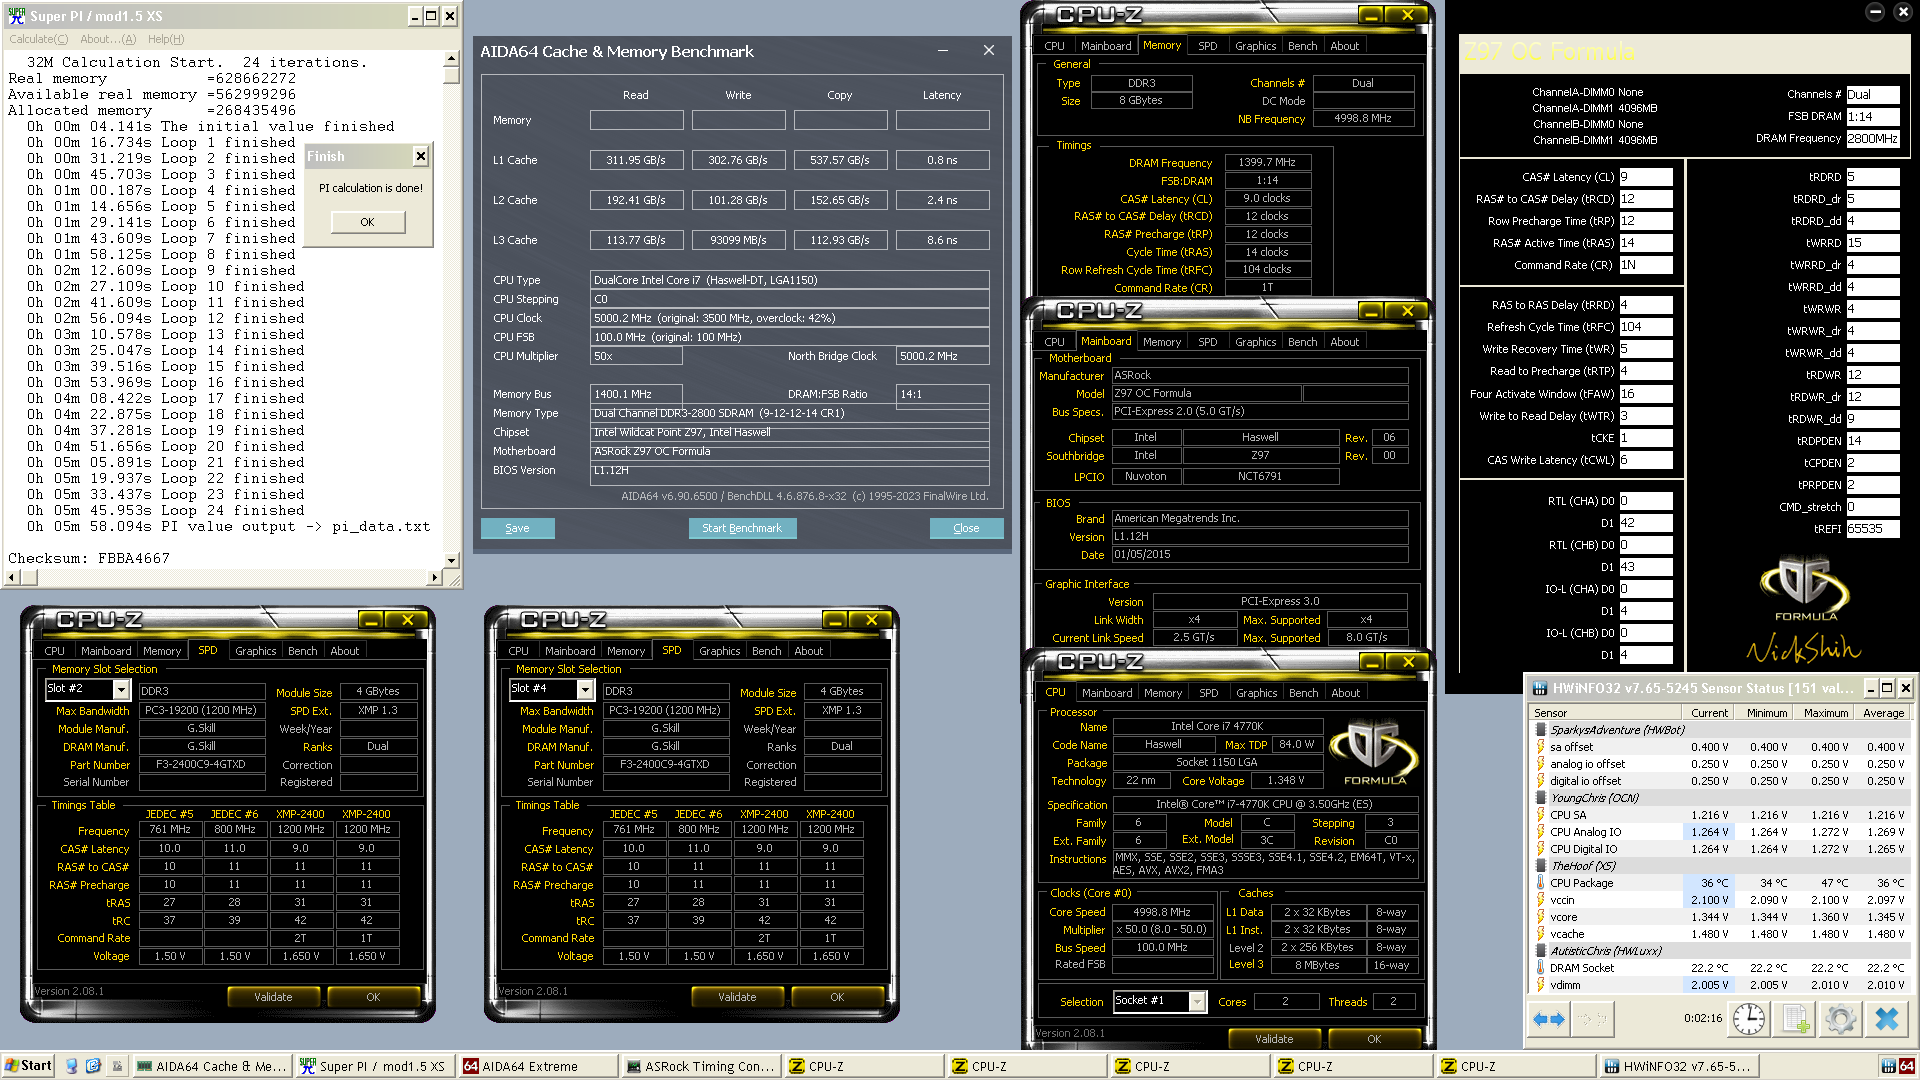
Task: Click Refresh Cycle Time (tRFC) field
Action: (1646, 327)
